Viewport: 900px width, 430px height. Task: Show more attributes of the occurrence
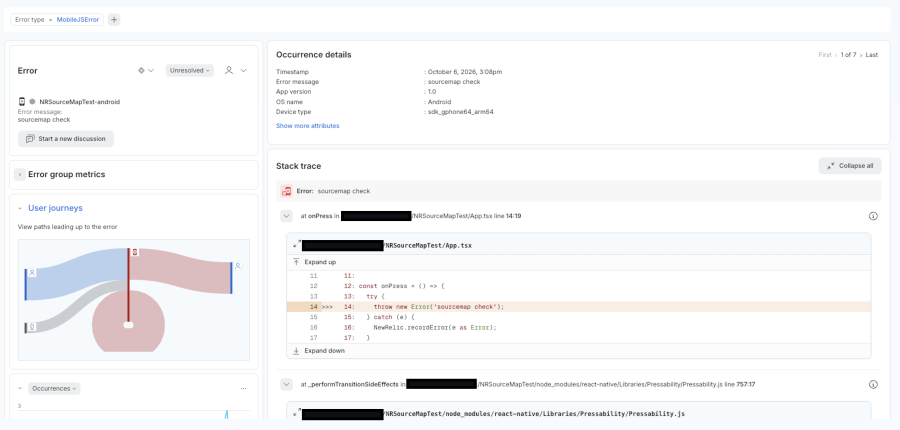(308, 126)
